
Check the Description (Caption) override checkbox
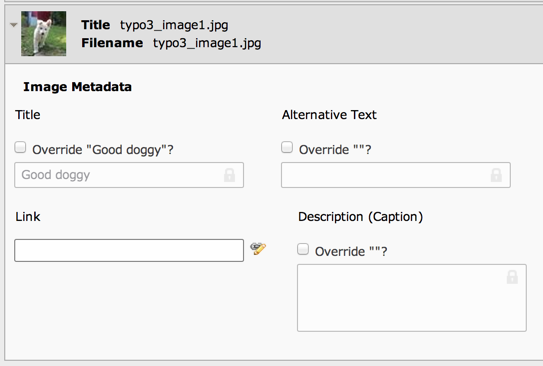point(303,249)
